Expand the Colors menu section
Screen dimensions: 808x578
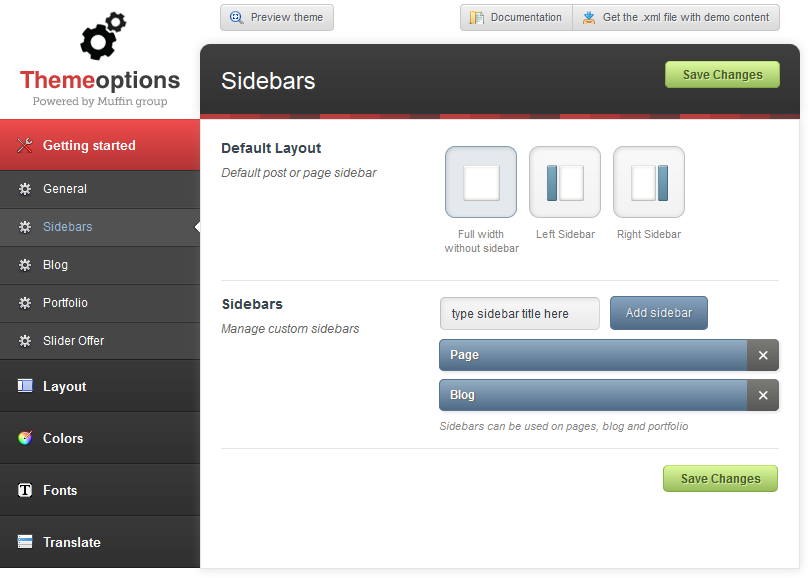tap(100, 438)
